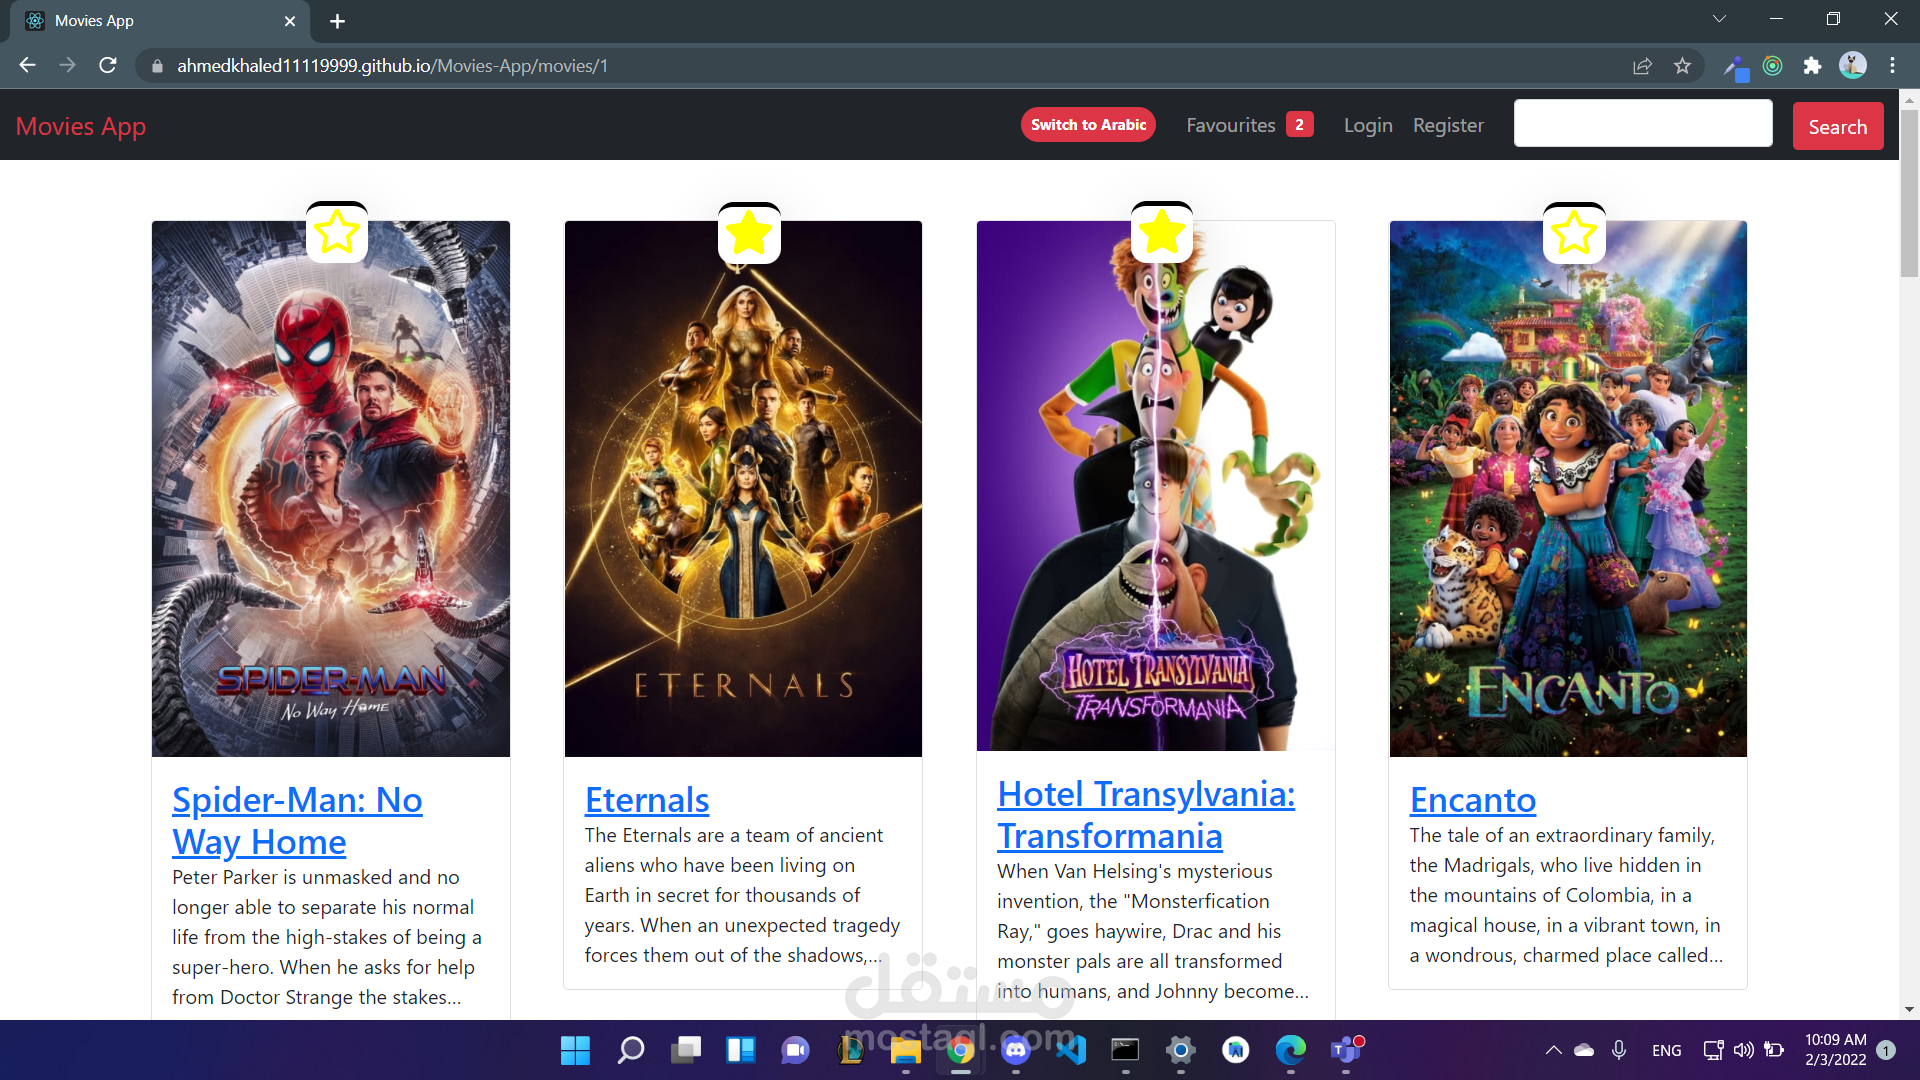The width and height of the screenshot is (1920, 1080).
Task: View site information via lock icon
Action: coord(156,66)
